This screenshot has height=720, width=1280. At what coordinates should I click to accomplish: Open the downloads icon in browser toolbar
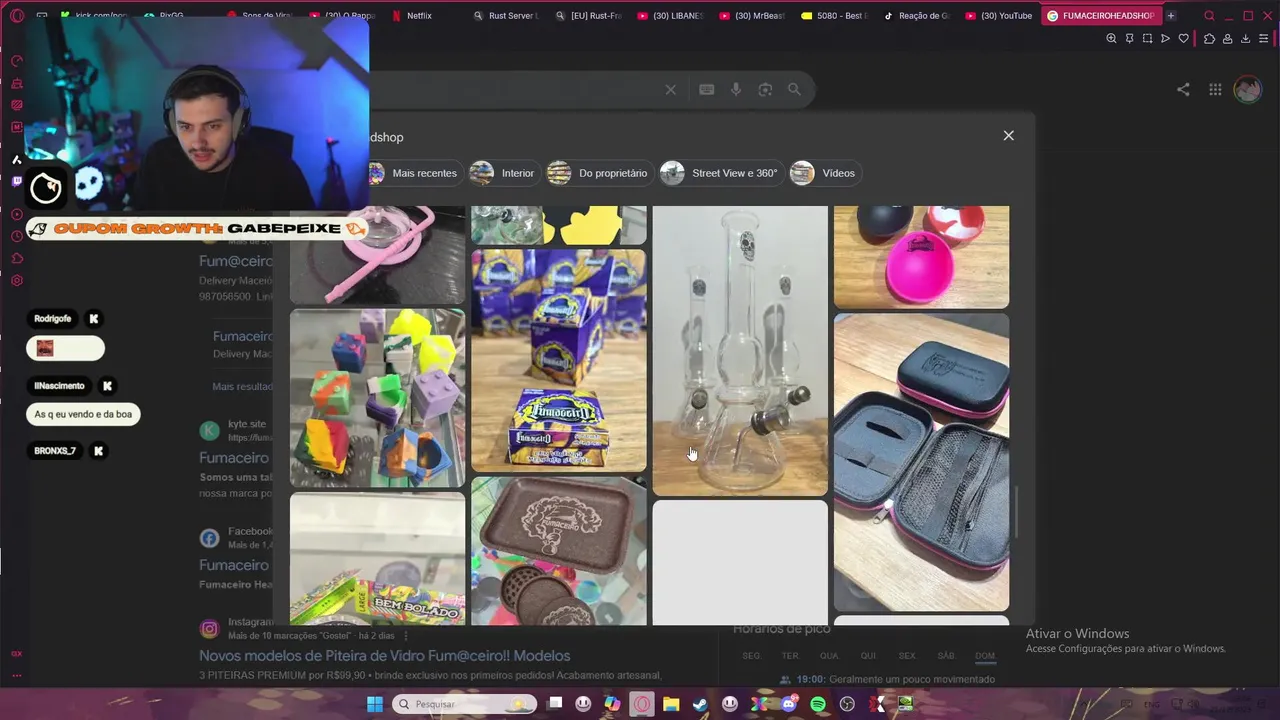(x=1245, y=39)
